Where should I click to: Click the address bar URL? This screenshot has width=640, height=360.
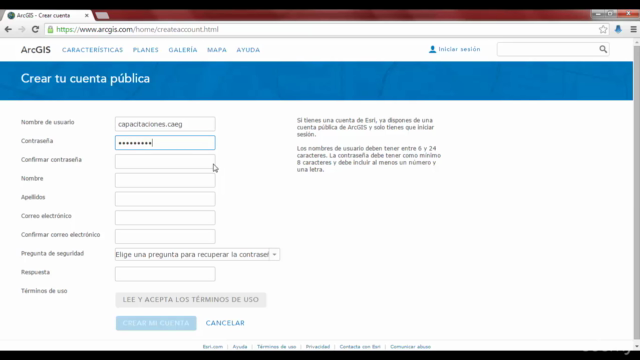137,29
